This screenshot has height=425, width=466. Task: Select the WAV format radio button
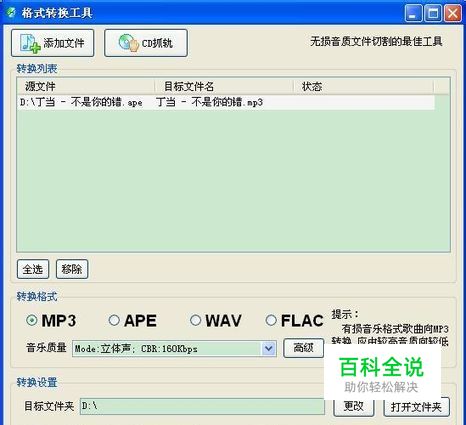(195, 320)
